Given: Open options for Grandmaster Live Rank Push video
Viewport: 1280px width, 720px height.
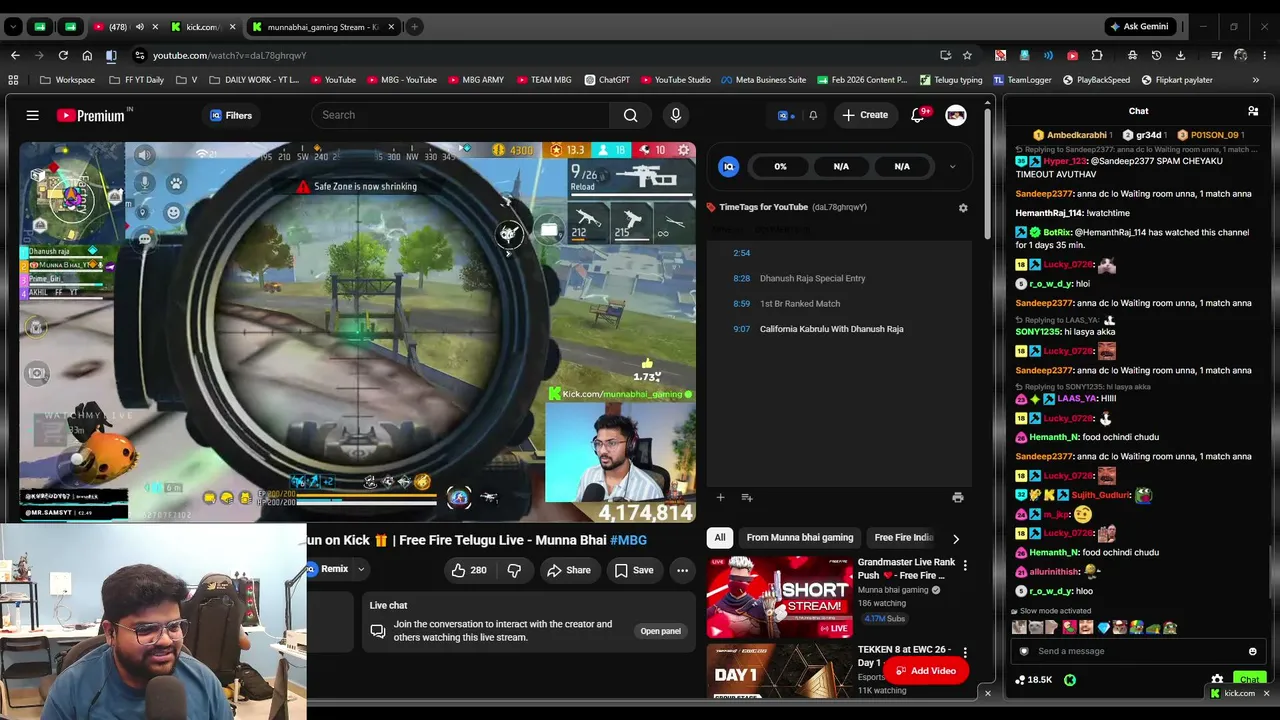Looking at the screenshot, I should click(x=965, y=566).
